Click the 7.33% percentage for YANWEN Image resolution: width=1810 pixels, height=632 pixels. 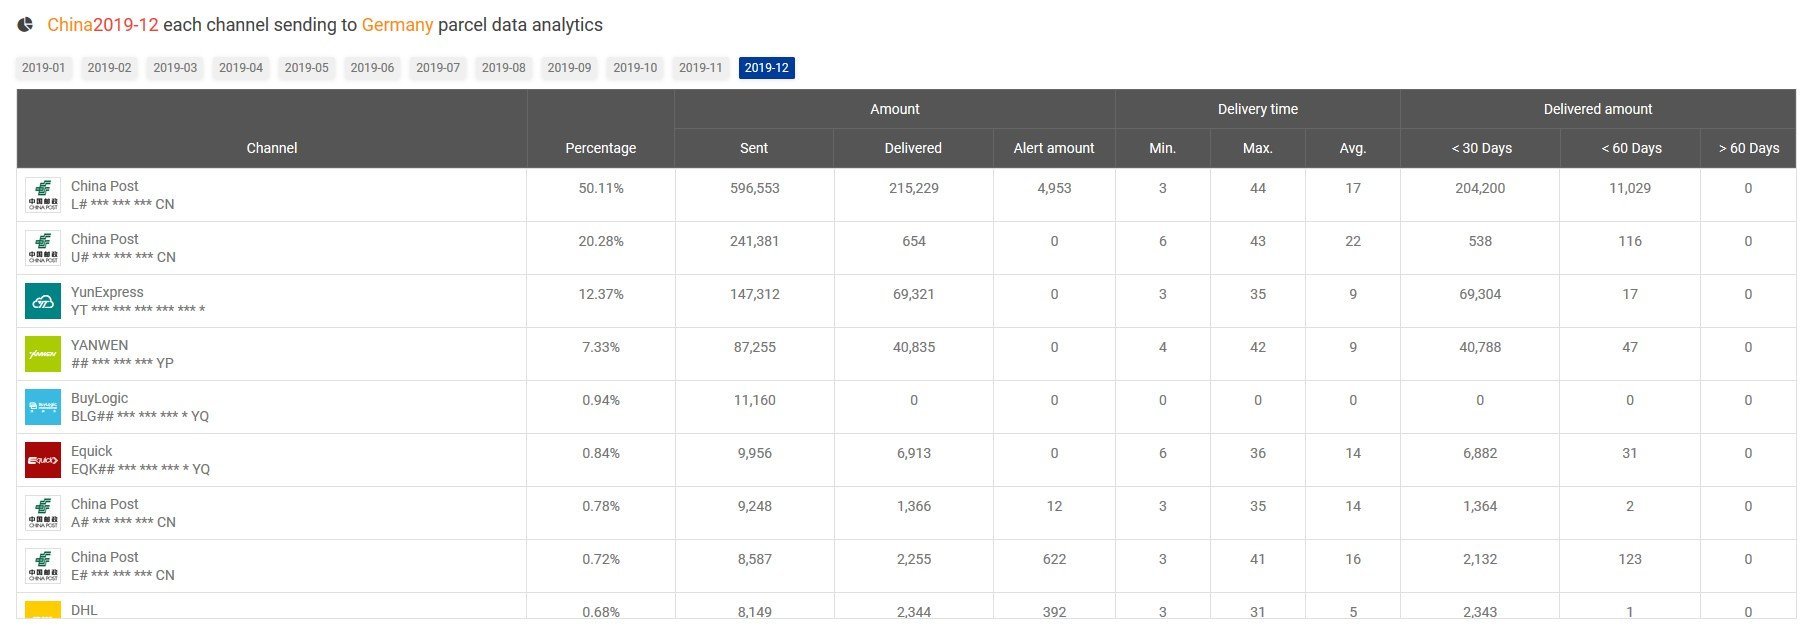coord(601,347)
